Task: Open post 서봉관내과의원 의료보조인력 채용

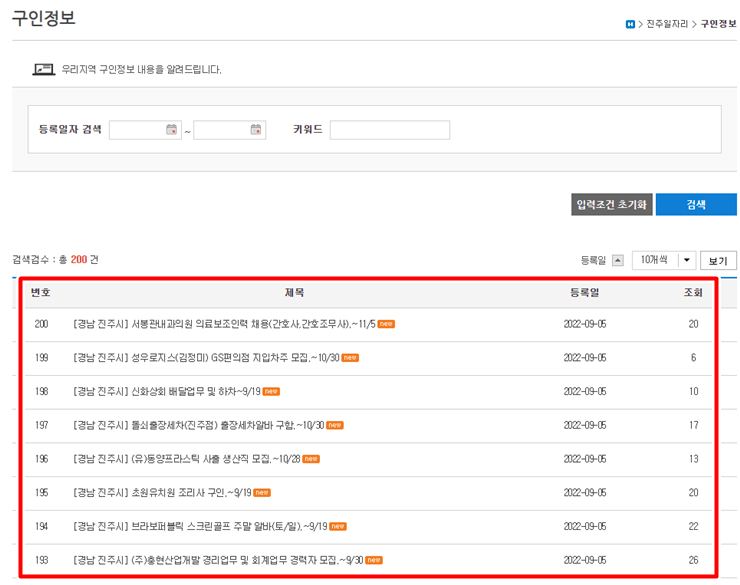Action: pyautogui.click(x=224, y=324)
